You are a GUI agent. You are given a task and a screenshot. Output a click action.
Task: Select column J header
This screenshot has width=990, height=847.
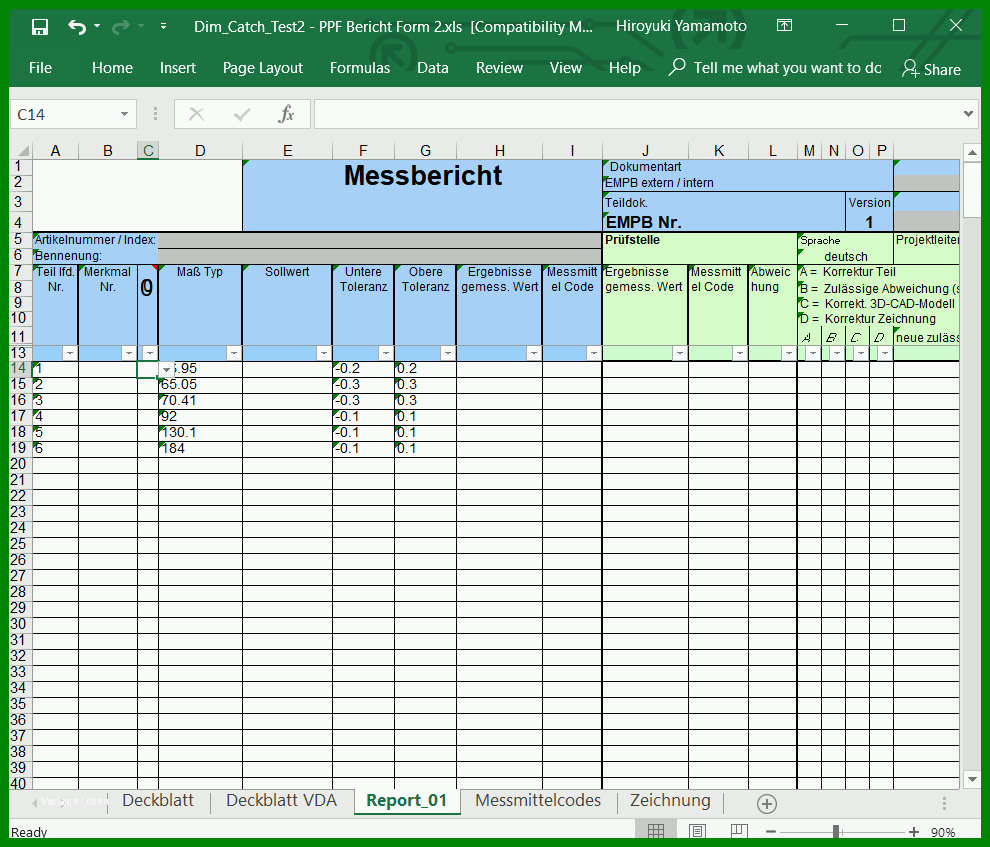(645, 151)
